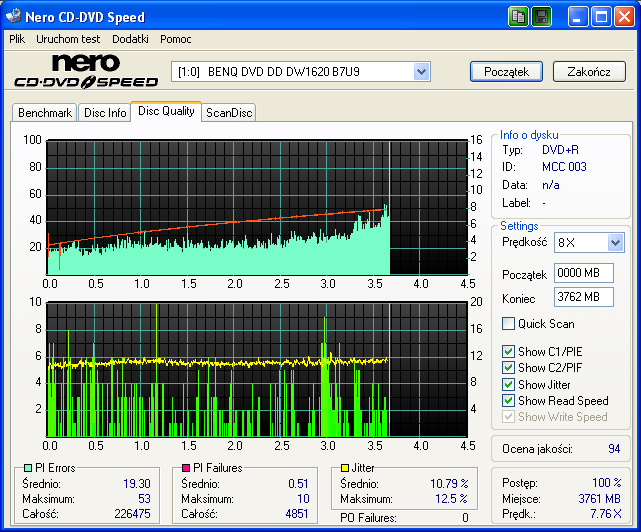641x532 pixels.
Task: Click the Jitter average 10.79 %
Action: coord(449,484)
